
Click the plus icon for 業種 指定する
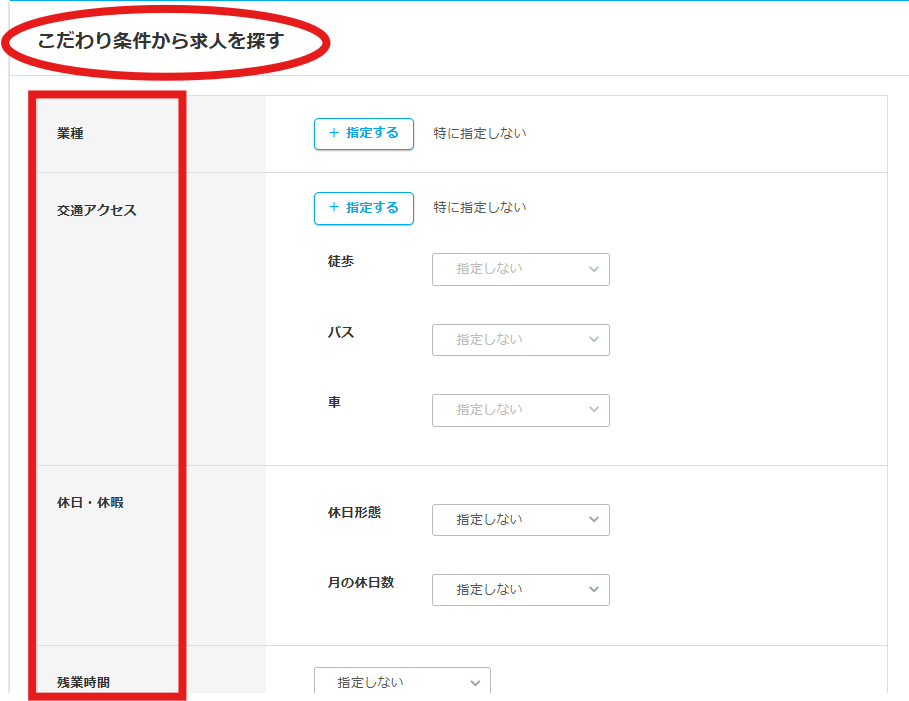[334, 133]
